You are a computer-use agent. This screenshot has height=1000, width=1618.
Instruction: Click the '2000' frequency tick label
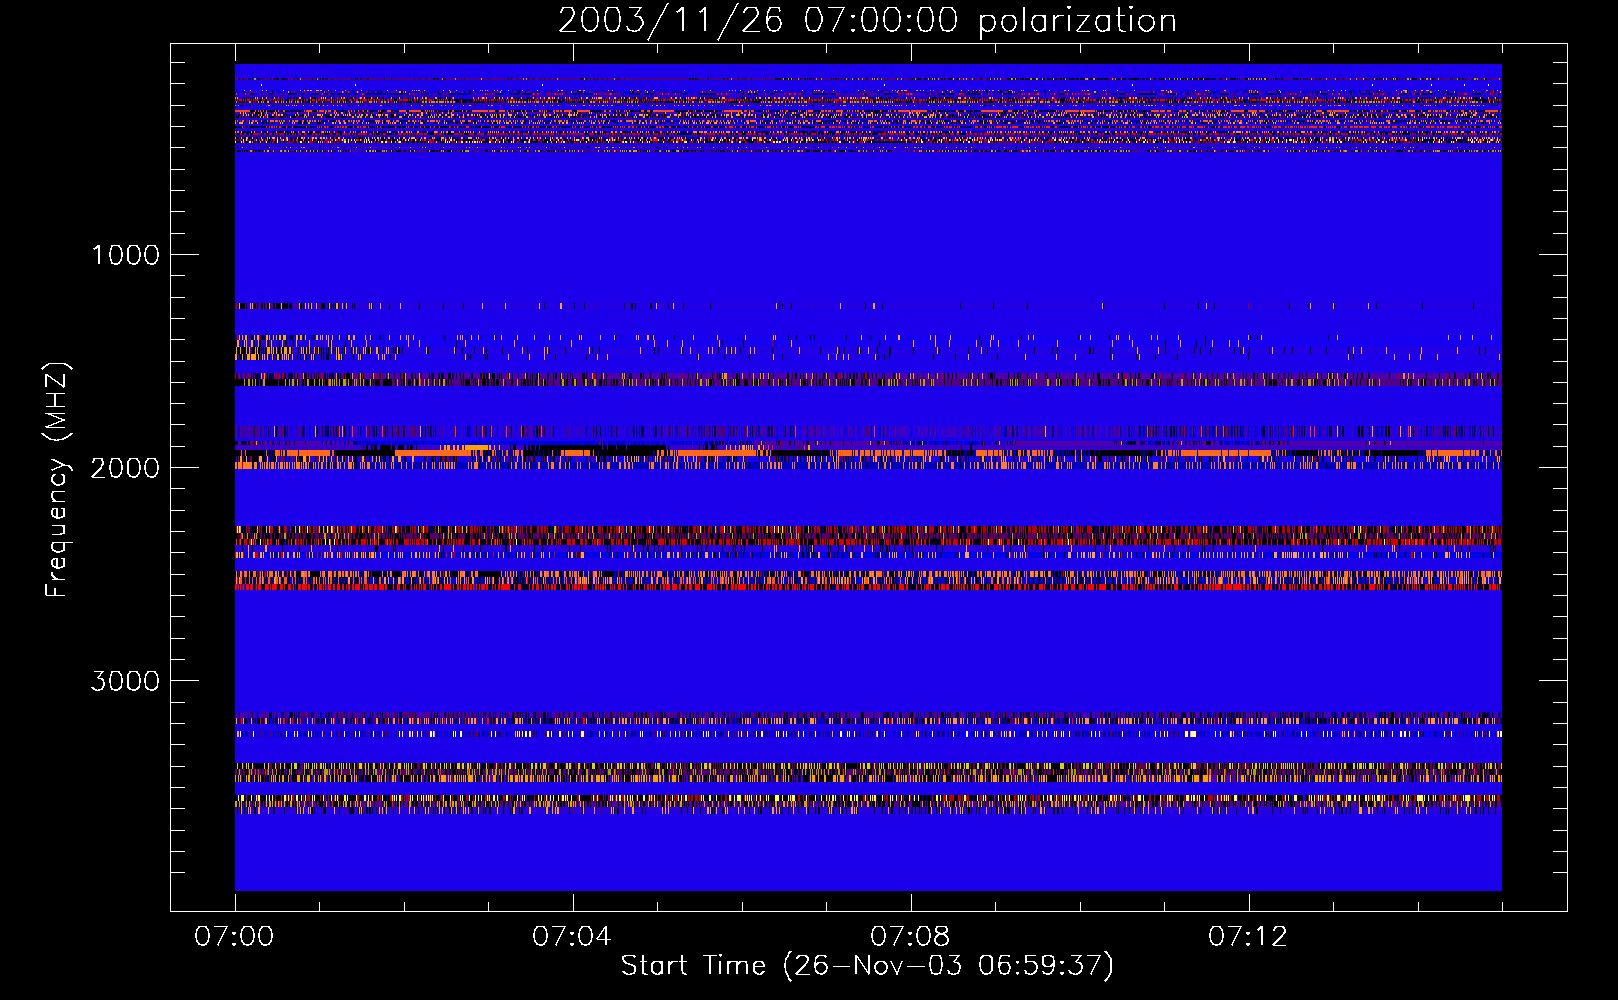[125, 468]
